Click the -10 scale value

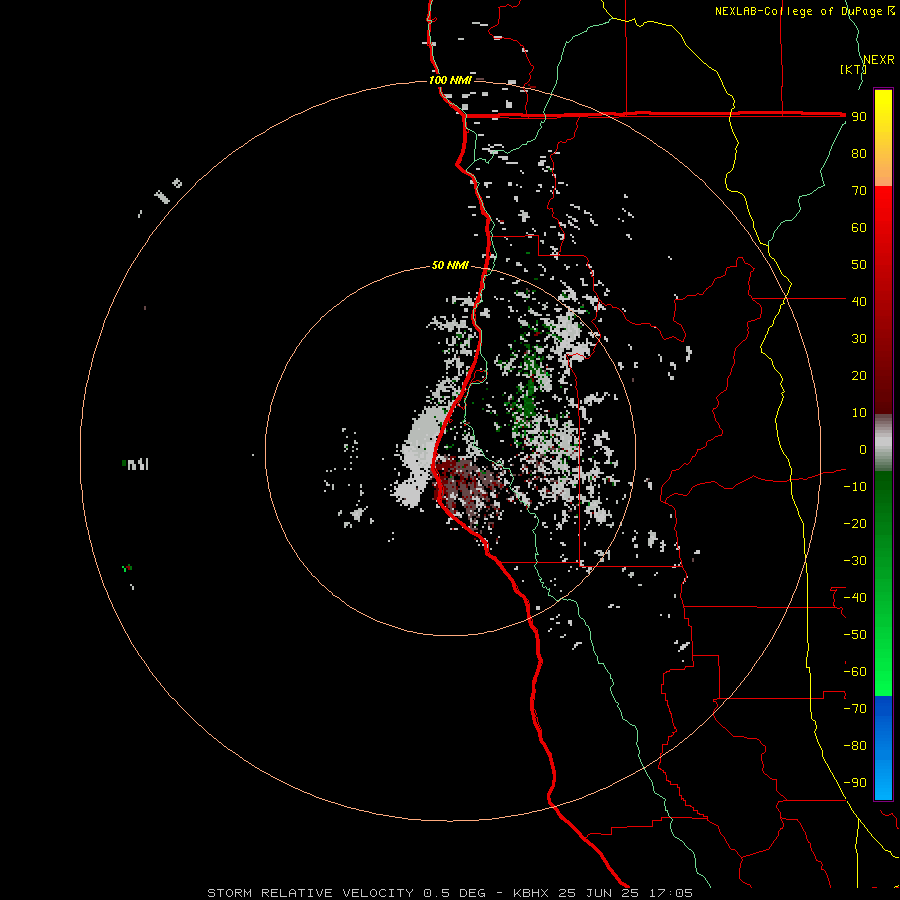pyautogui.click(x=855, y=487)
